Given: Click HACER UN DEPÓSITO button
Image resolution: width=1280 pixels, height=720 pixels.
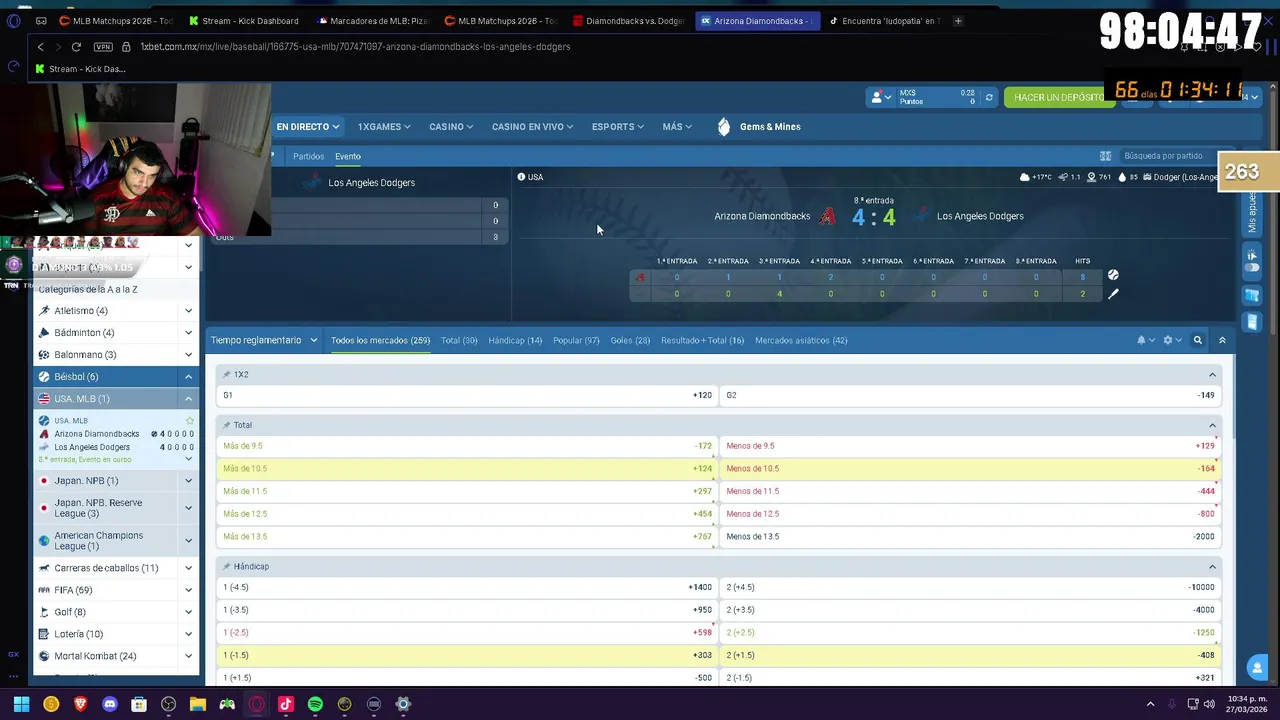Looking at the screenshot, I should point(1058,97).
